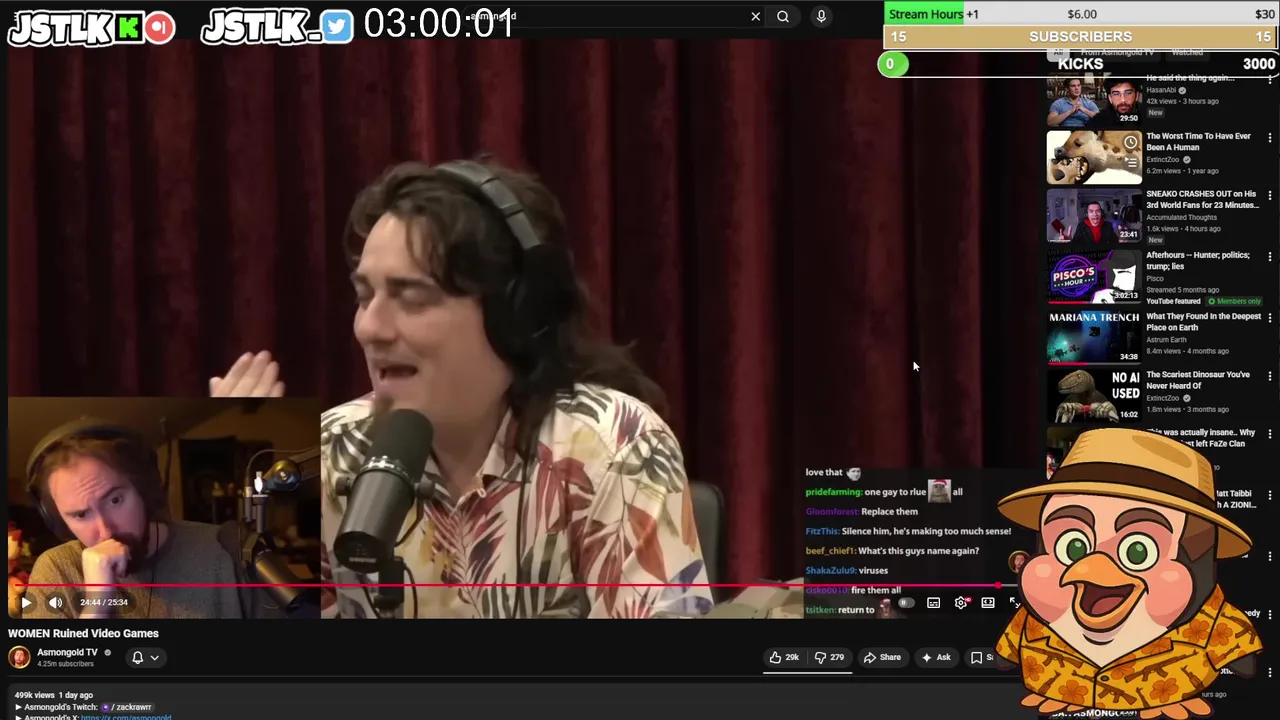
Task: Open more options for the Afterhours video
Action: [x=1270, y=256]
